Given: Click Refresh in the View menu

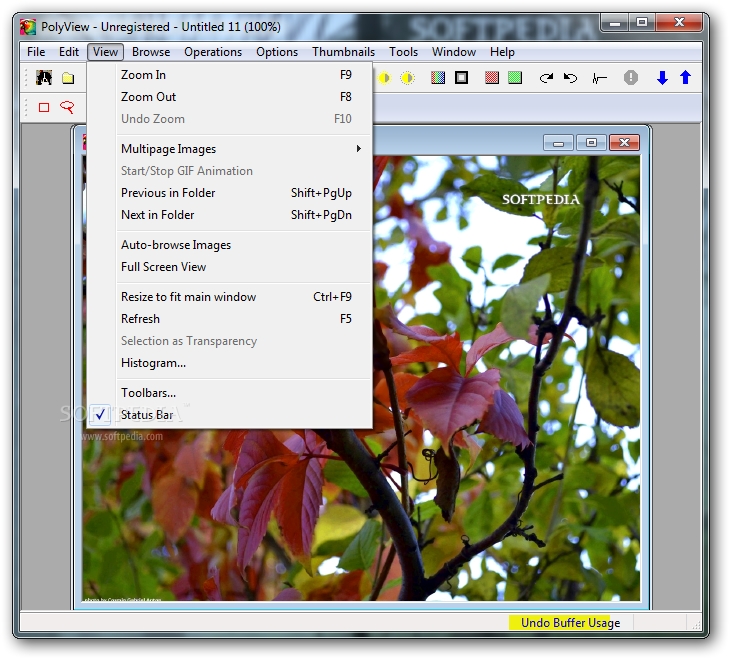Looking at the screenshot, I should pyautogui.click(x=230, y=319).
